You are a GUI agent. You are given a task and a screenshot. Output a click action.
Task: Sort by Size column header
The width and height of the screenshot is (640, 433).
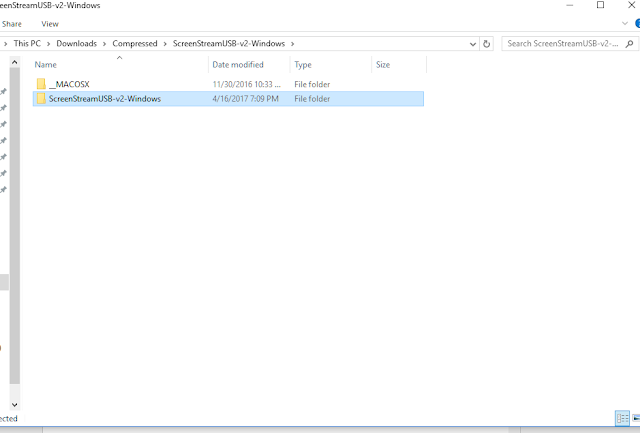(x=383, y=64)
